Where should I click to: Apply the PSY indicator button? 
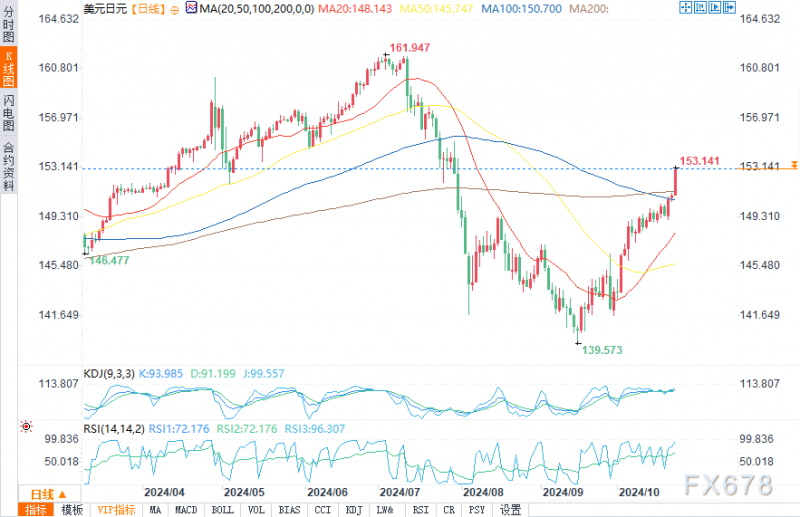click(x=477, y=510)
